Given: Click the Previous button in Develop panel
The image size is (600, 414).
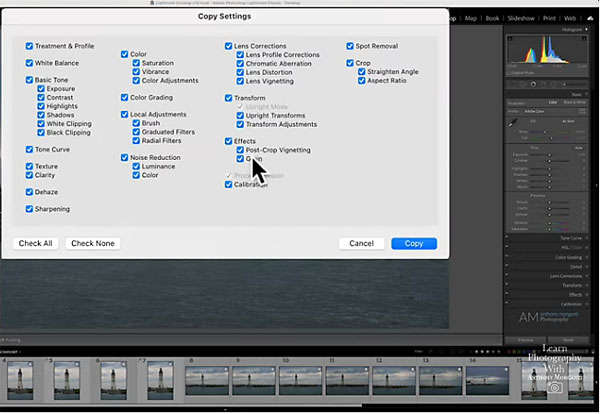Looking at the screenshot, I should point(525,340).
